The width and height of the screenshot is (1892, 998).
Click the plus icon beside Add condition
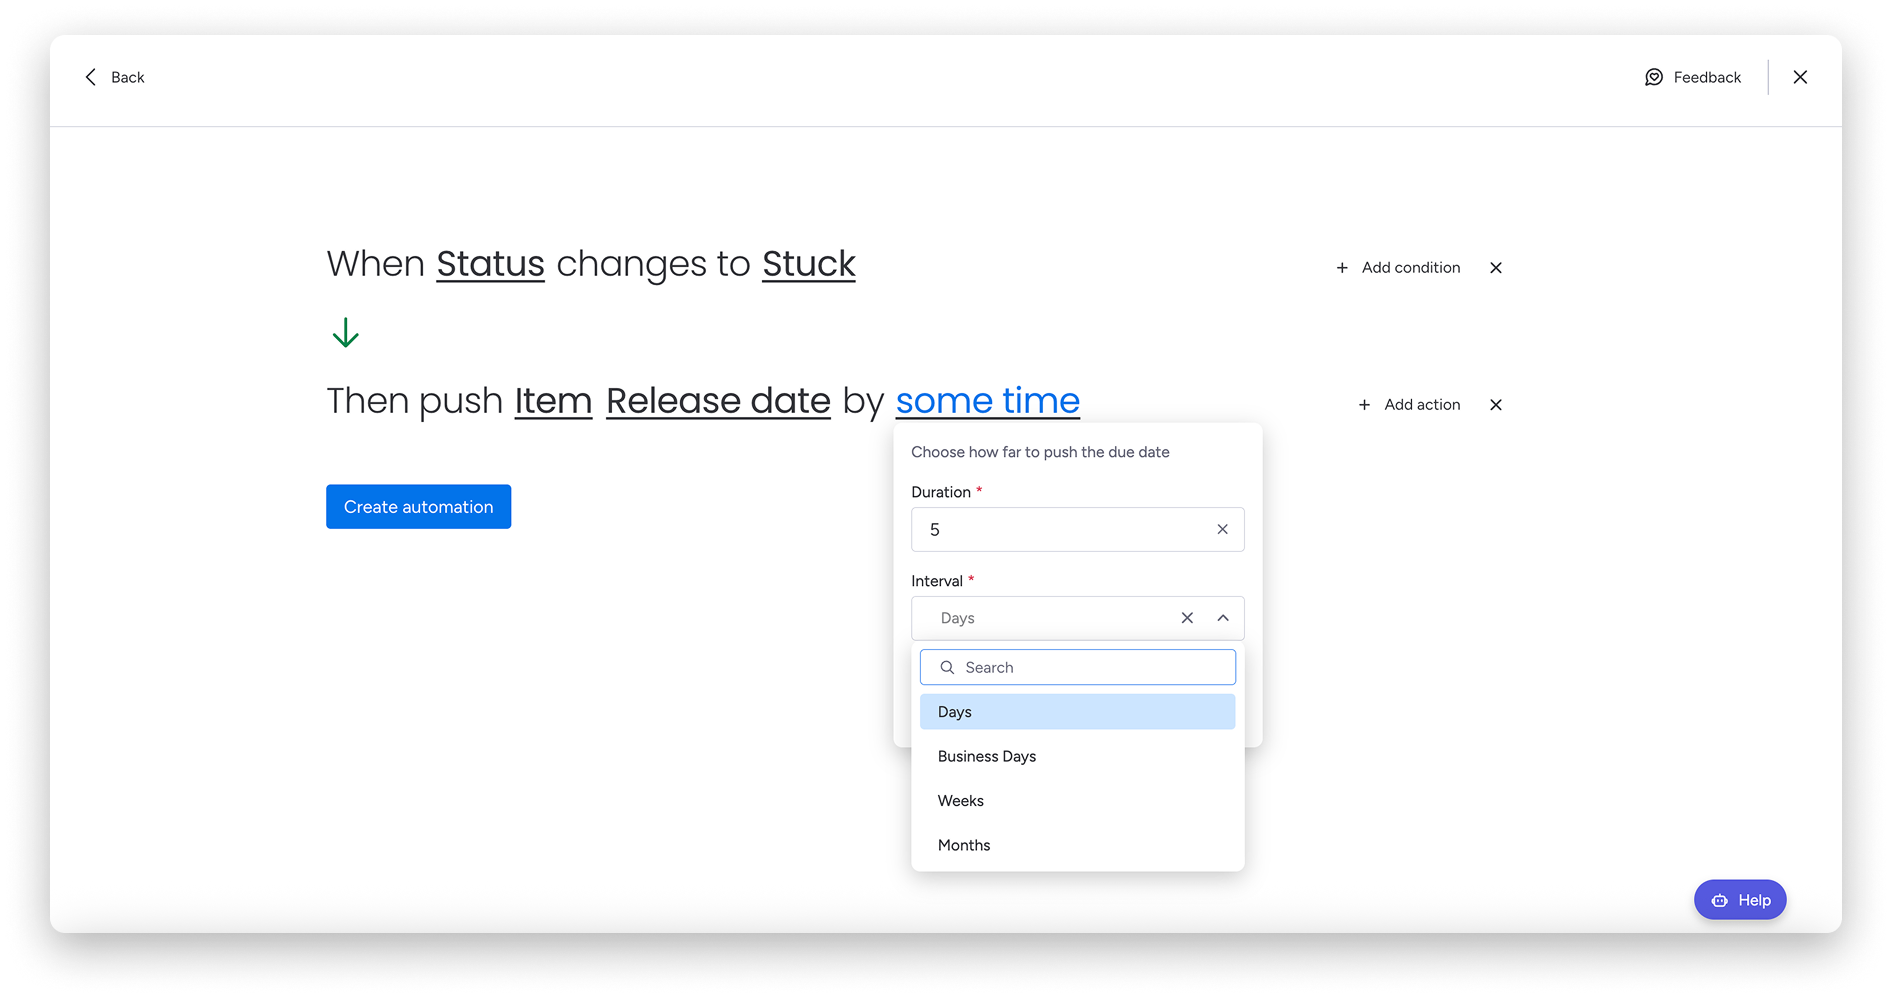point(1342,268)
